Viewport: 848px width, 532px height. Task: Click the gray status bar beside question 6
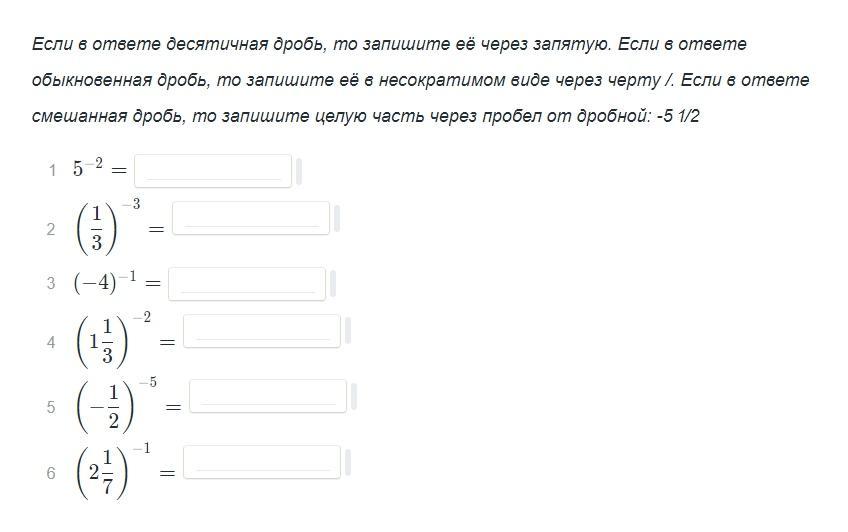click(348, 463)
